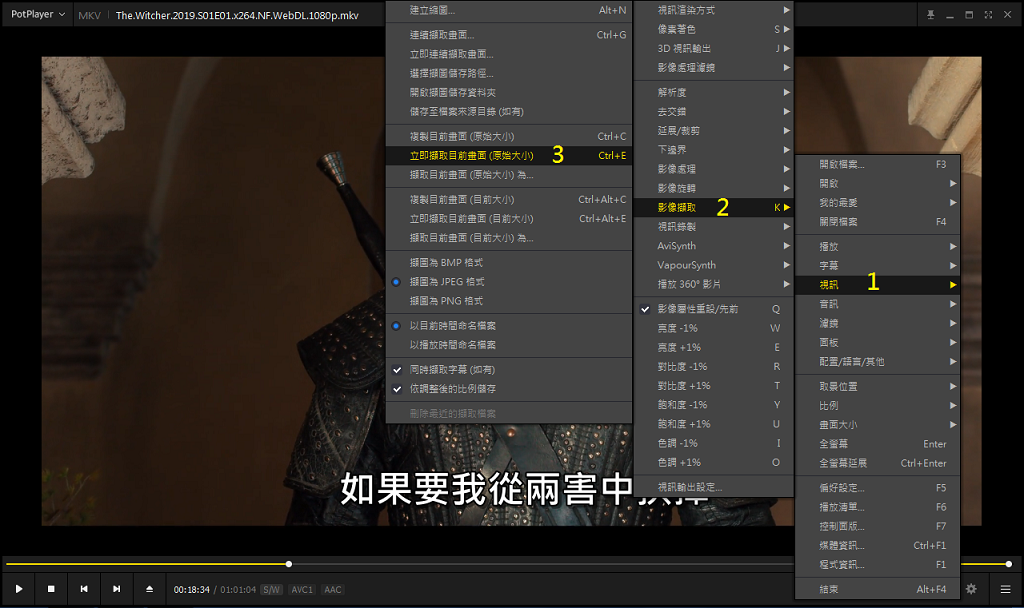This screenshot has height=608, width=1024.
Task: Click the MKV format label in title bar
Action: 89,15
